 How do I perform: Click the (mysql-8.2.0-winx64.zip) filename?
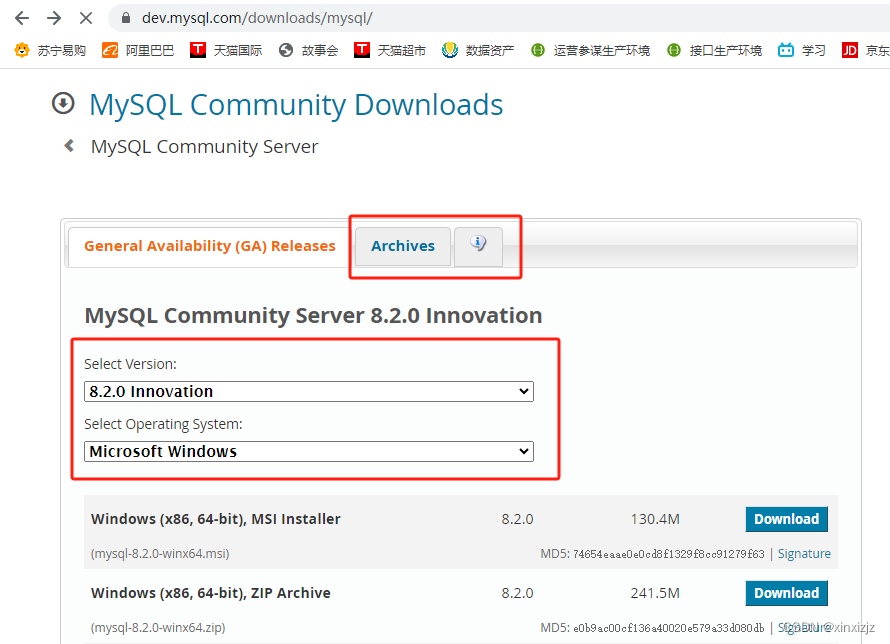coord(158,628)
